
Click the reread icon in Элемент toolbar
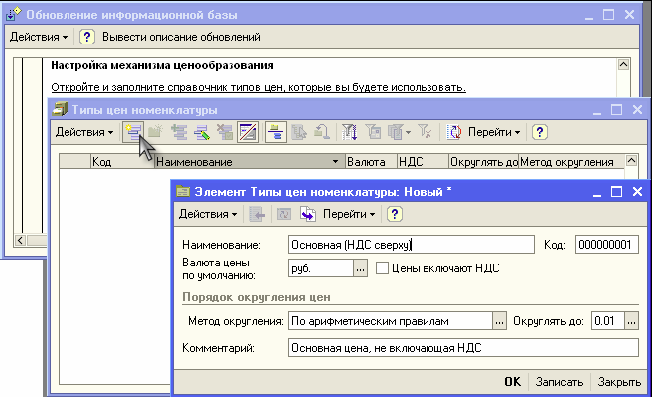[x=284, y=214]
